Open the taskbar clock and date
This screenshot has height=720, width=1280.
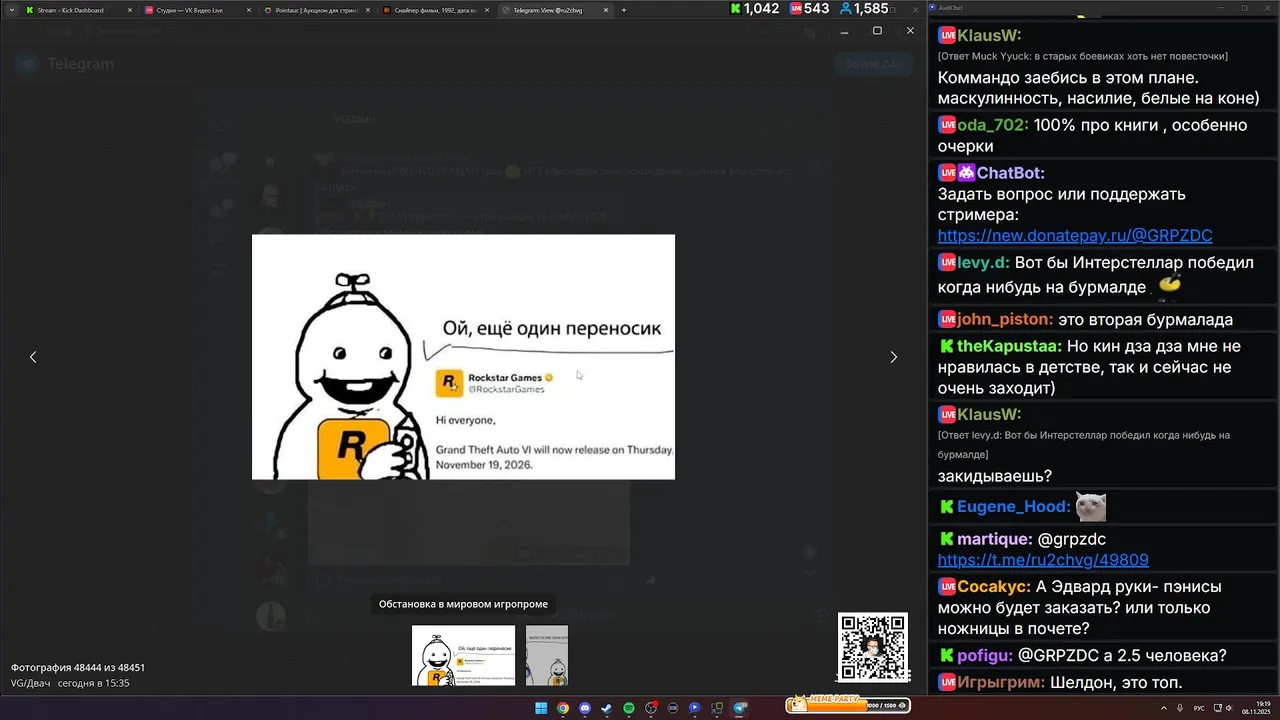[x=1255, y=708]
